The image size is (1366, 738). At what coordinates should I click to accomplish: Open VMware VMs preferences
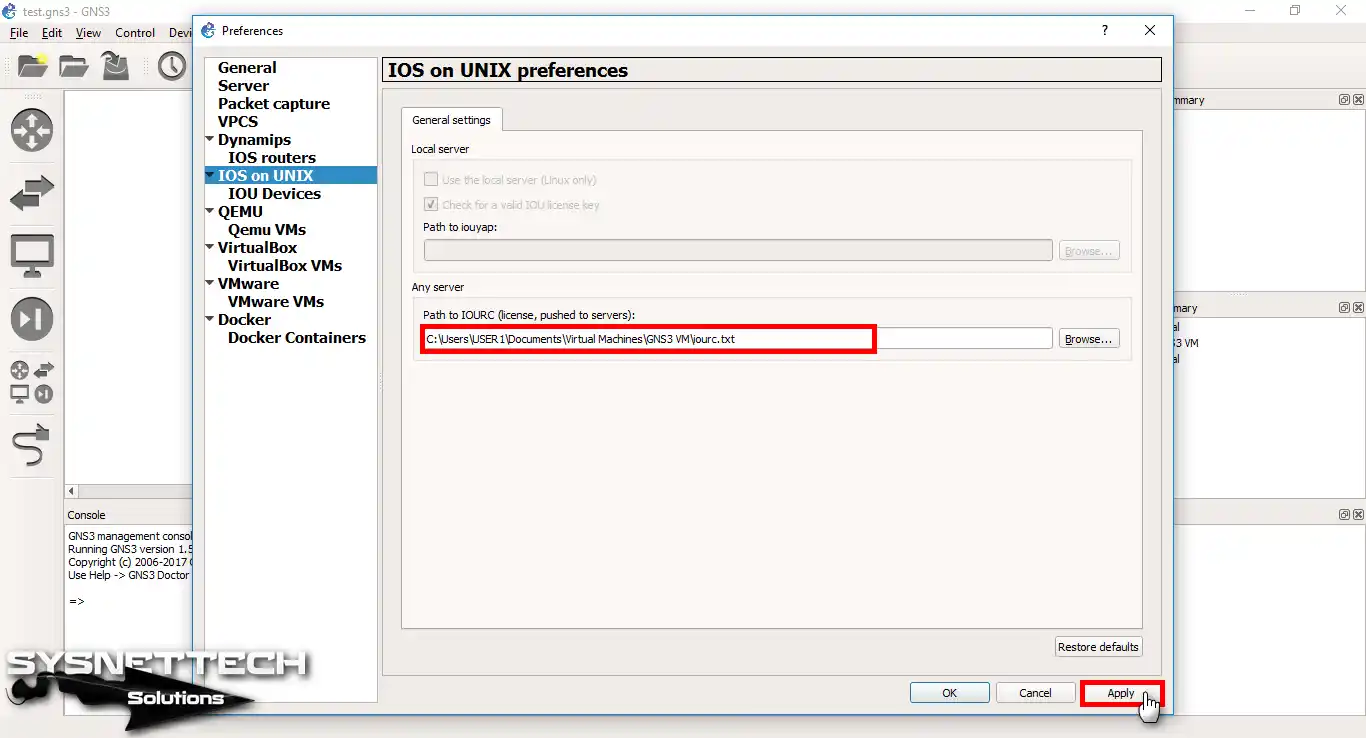coord(276,302)
